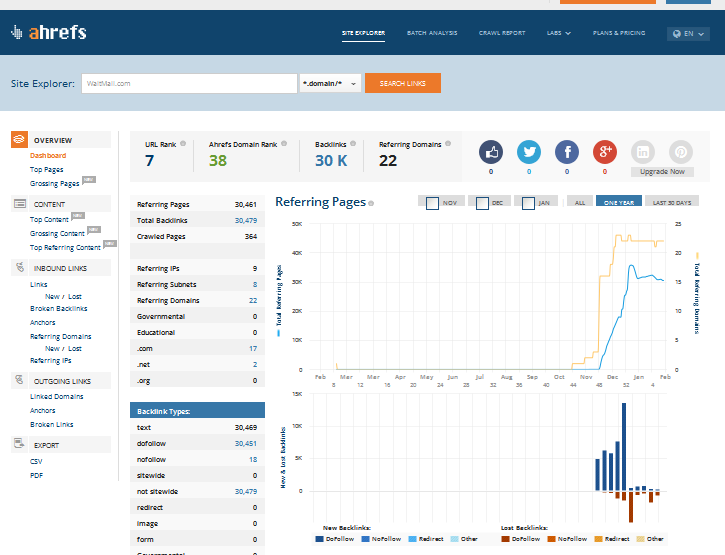Click the info dot beside URL Rank
Viewport: 725px width, 555px height.
[x=183, y=143]
